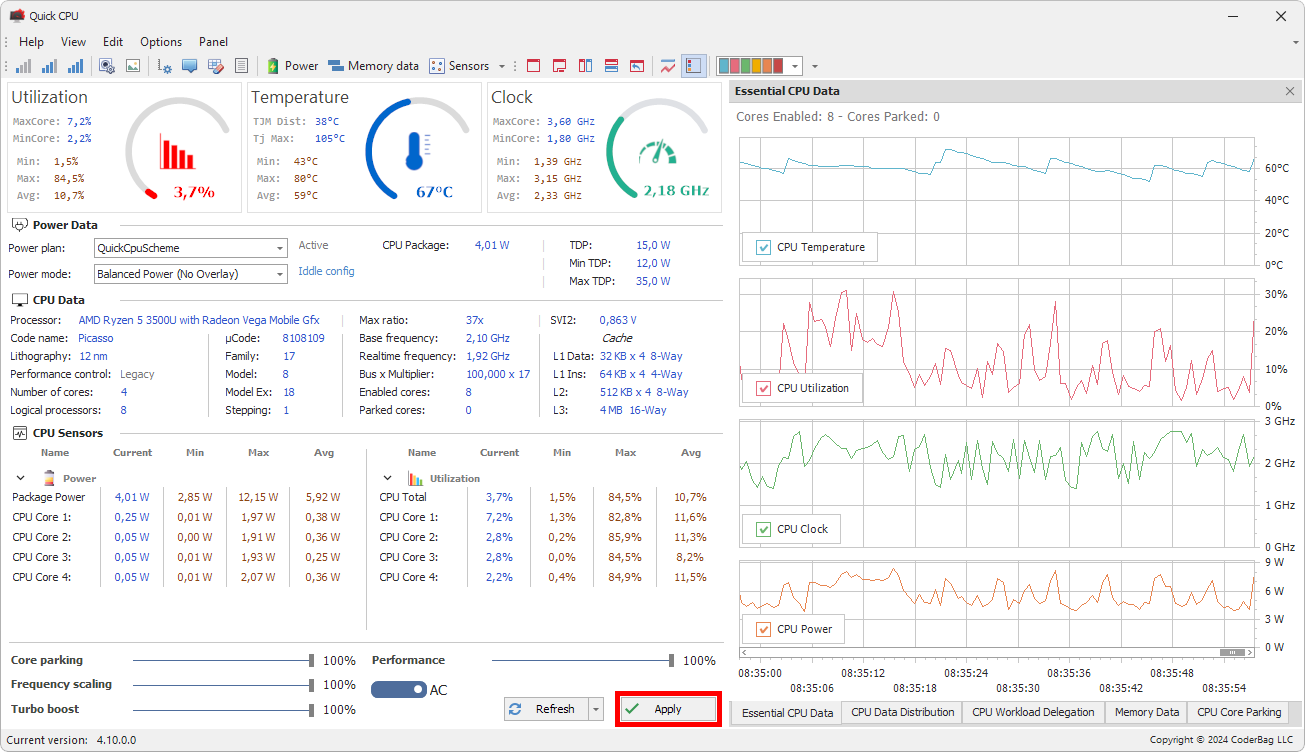Image resolution: width=1305 pixels, height=752 pixels.
Task: Open the Power toolbar panel
Action: tap(290, 65)
